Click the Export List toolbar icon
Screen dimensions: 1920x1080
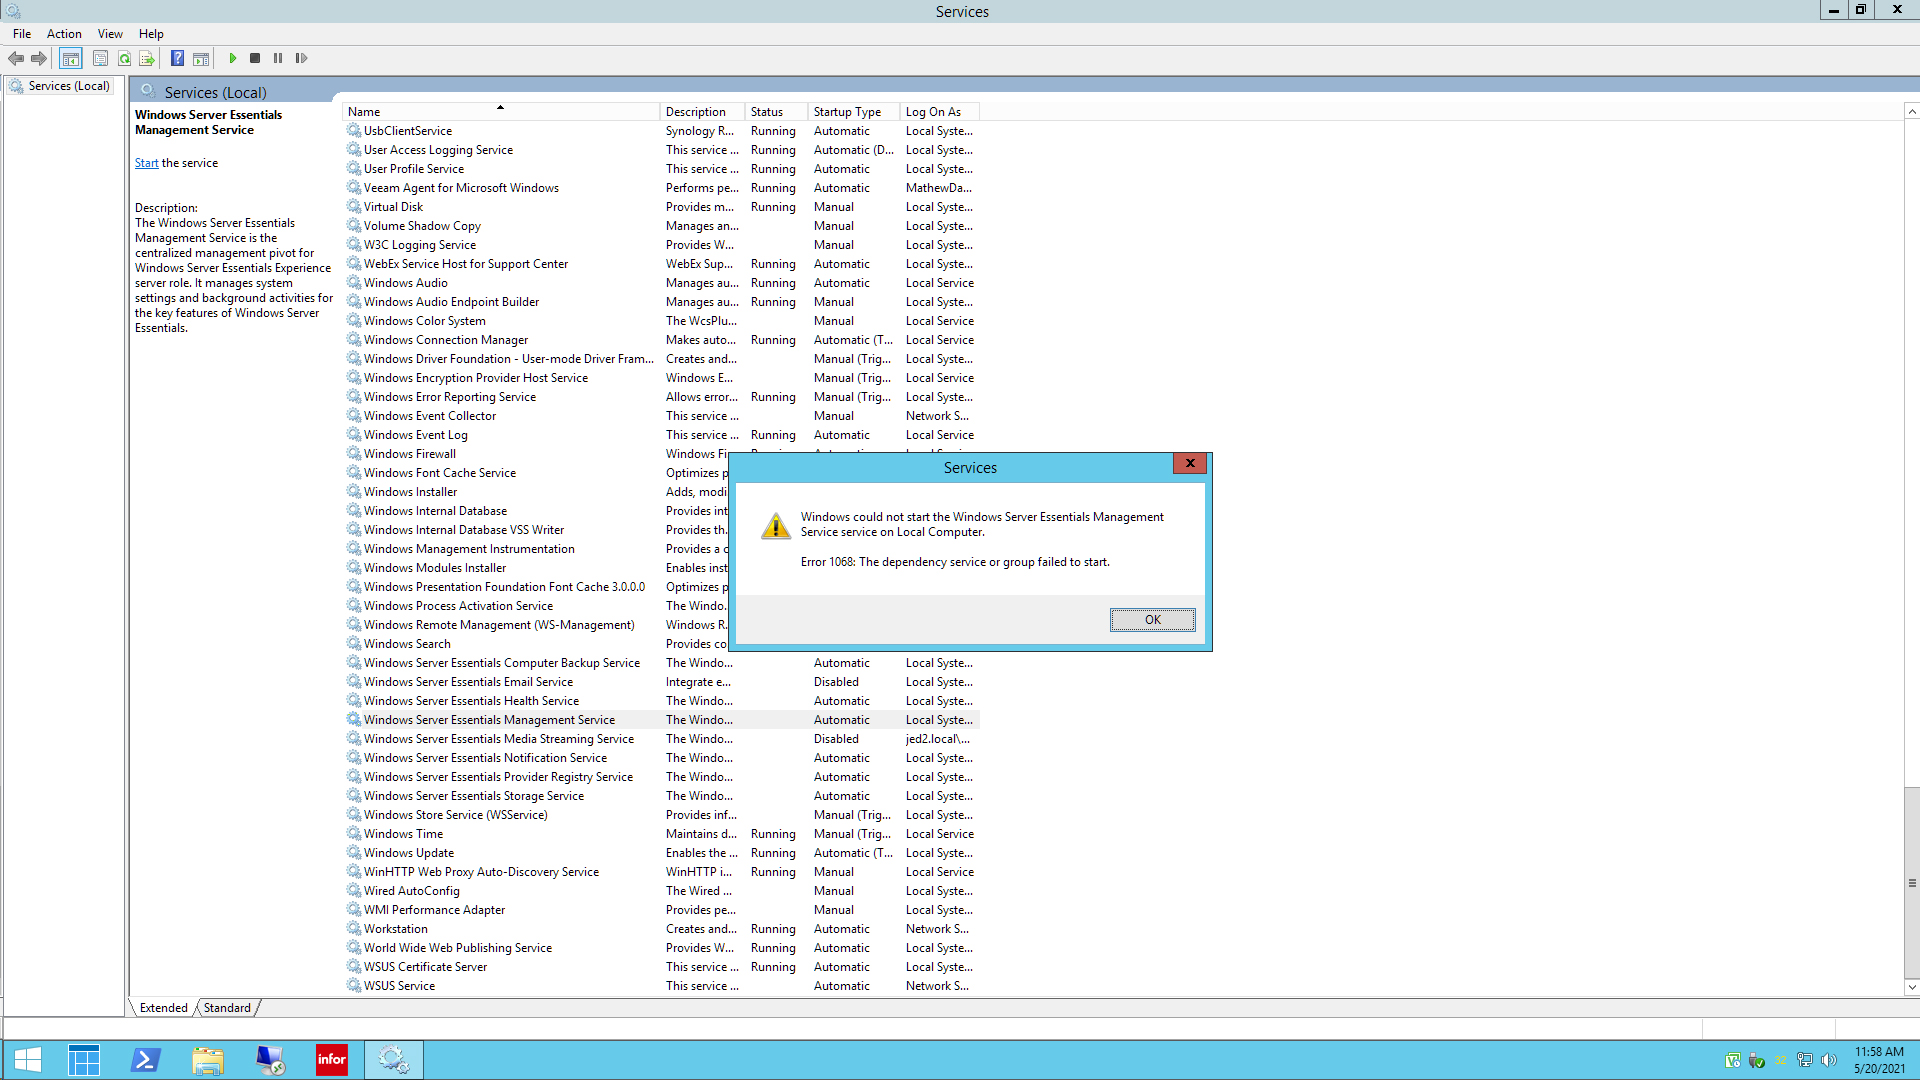(147, 58)
